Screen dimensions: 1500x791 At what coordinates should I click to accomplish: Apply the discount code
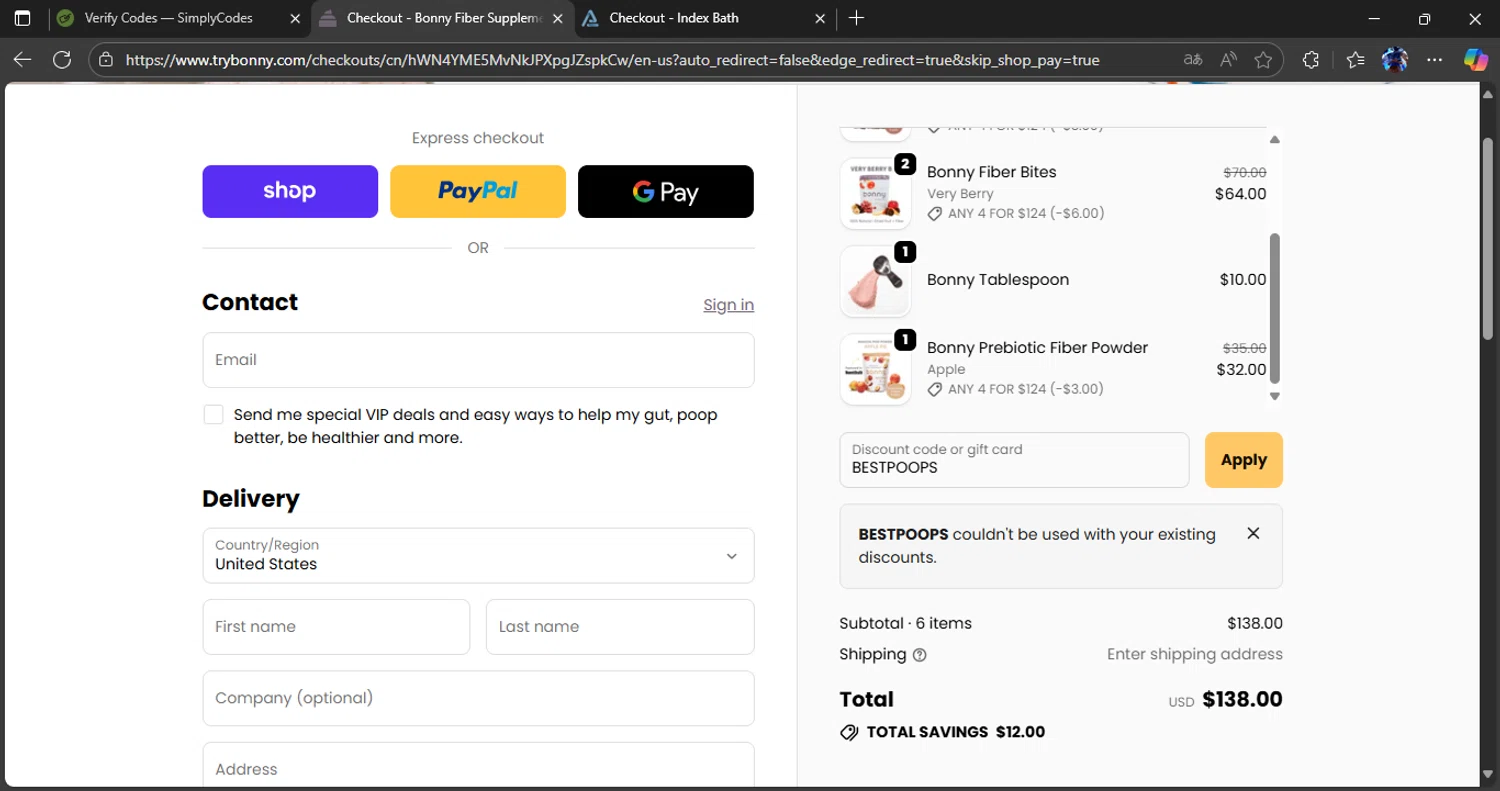(1243, 460)
